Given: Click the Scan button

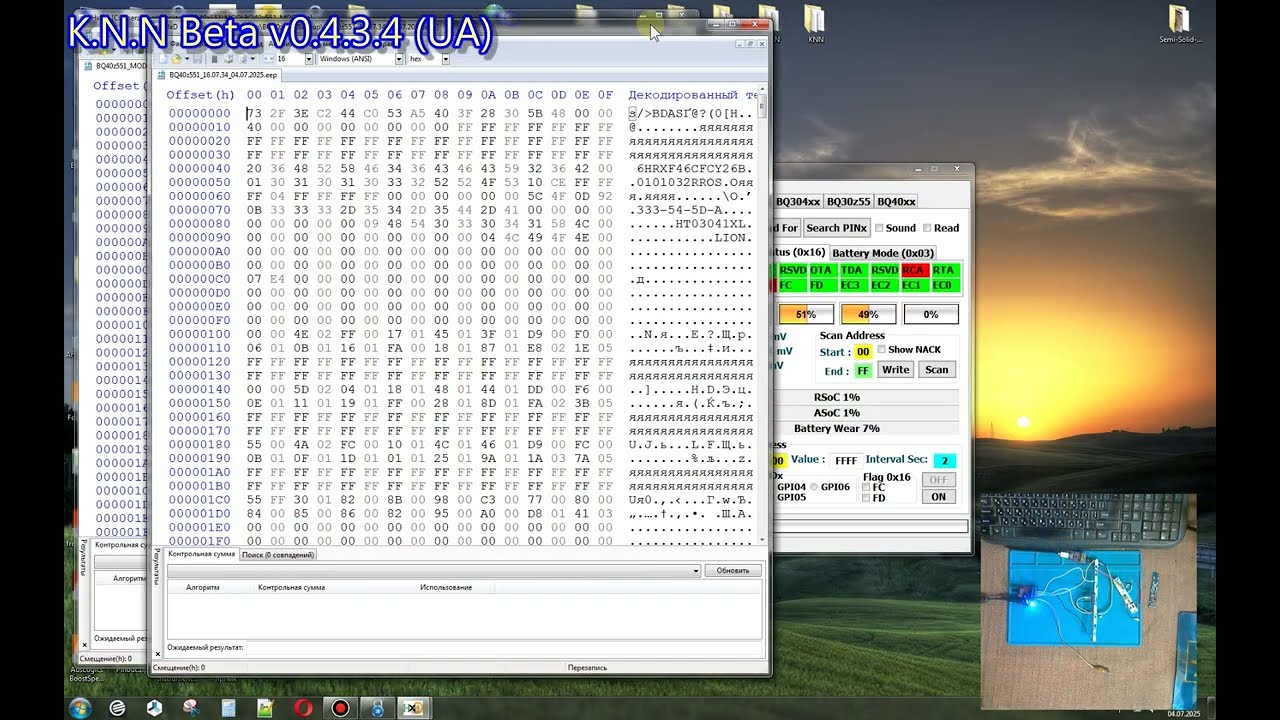Looking at the screenshot, I should pyautogui.click(x=937, y=370).
